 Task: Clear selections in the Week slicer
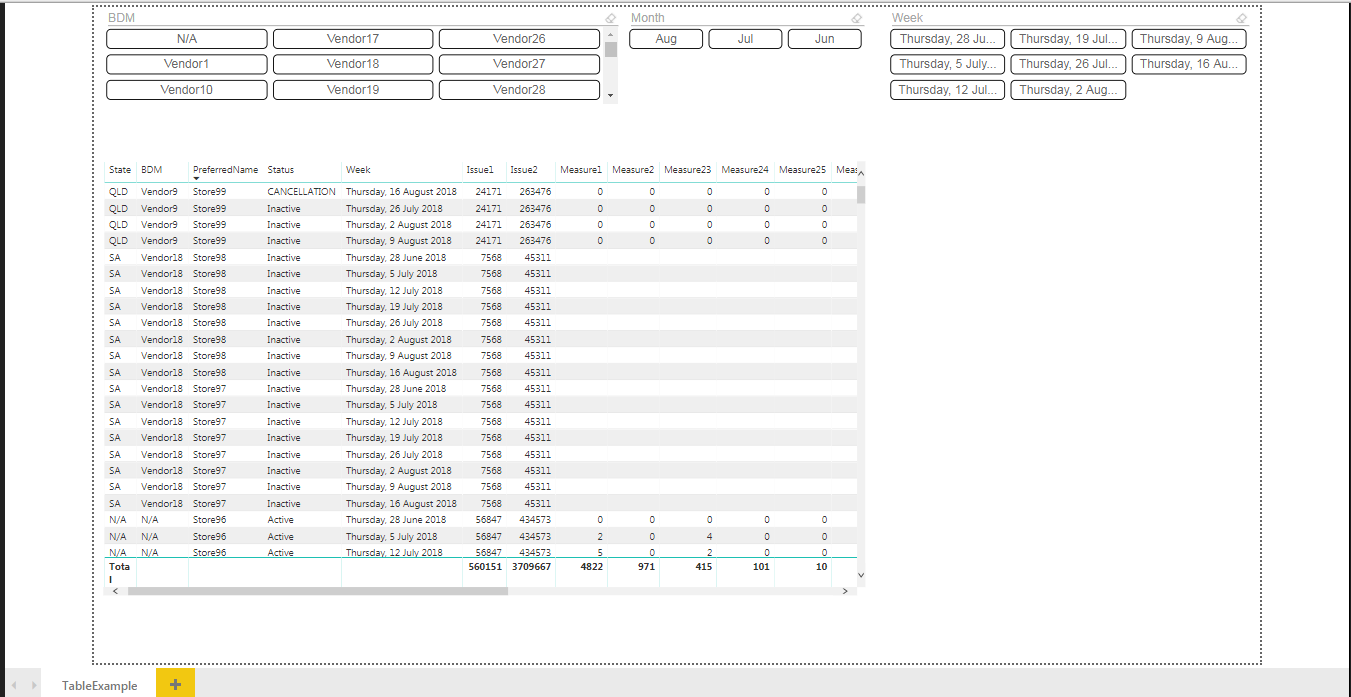1241,18
